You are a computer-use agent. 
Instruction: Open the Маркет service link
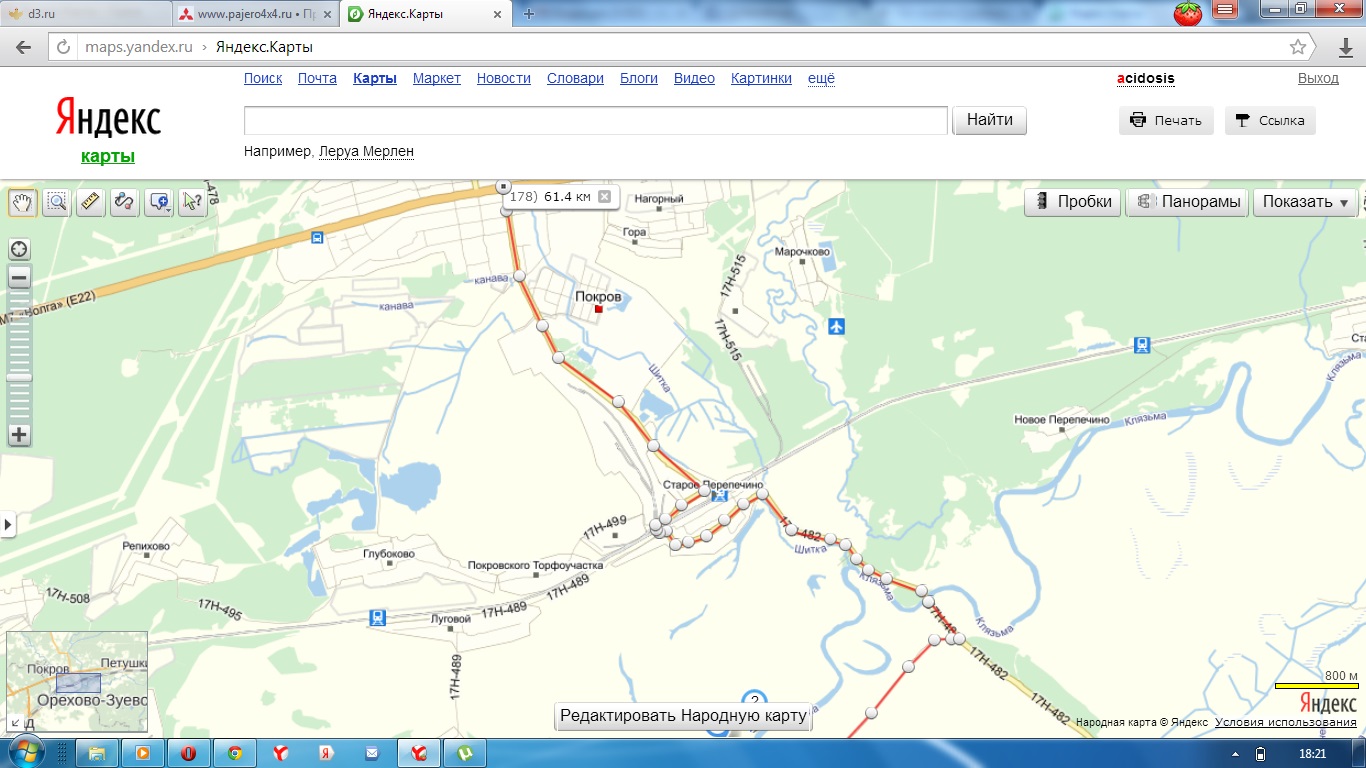click(x=436, y=78)
